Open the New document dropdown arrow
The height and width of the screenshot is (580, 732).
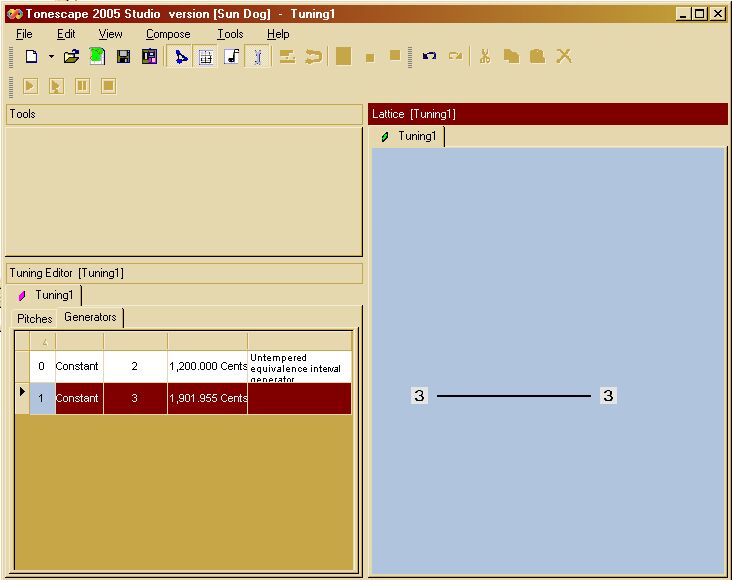pos(51,57)
